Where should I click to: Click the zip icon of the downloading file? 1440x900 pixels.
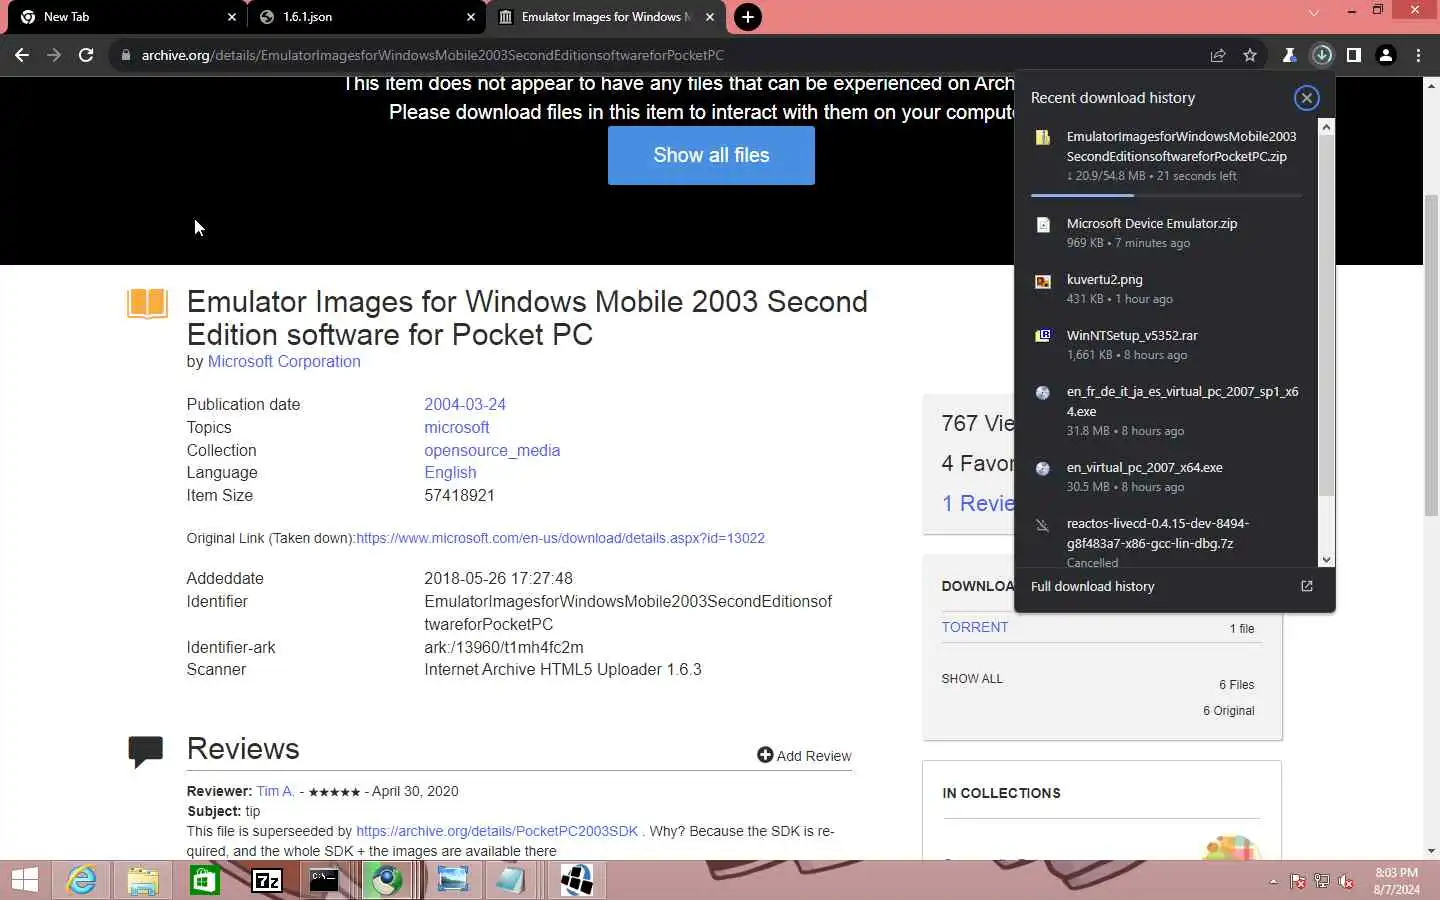(x=1043, y=138)
